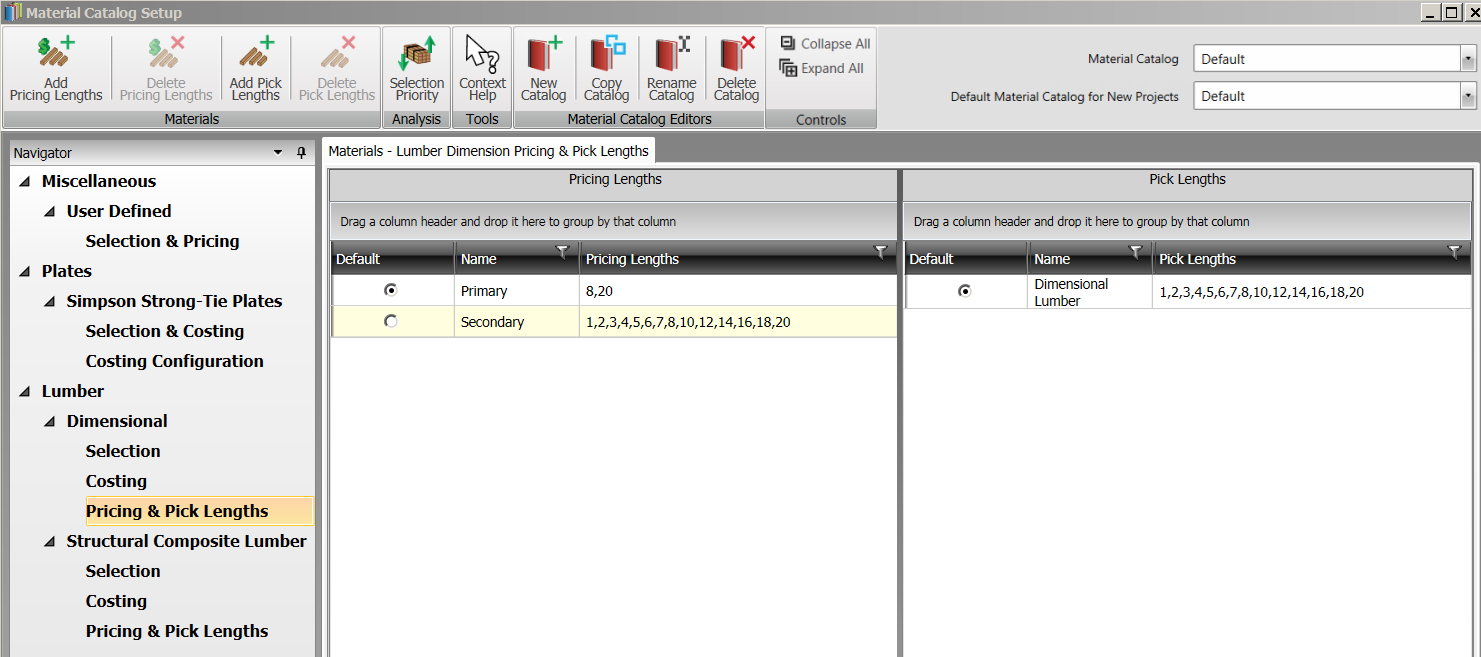The height and width of the screenshot is (657, 1481).
Task: Collapse the Miscellaneous tree node
Action: pyautogui.click(x=24, y=182)
